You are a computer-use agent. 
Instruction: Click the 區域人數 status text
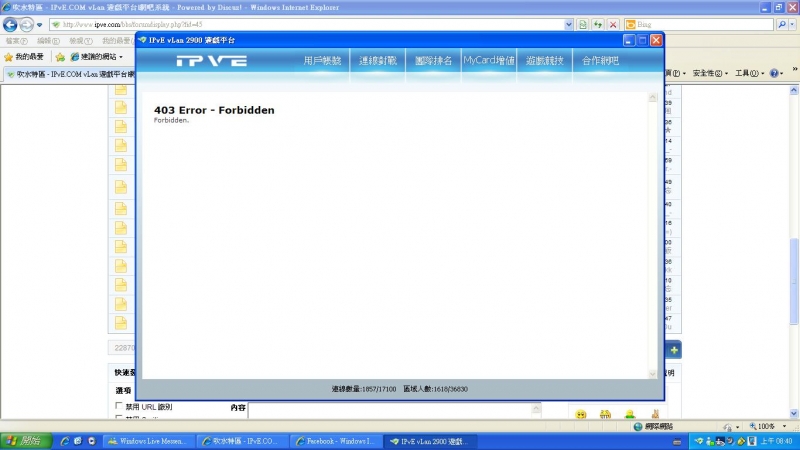coord(435,389)
